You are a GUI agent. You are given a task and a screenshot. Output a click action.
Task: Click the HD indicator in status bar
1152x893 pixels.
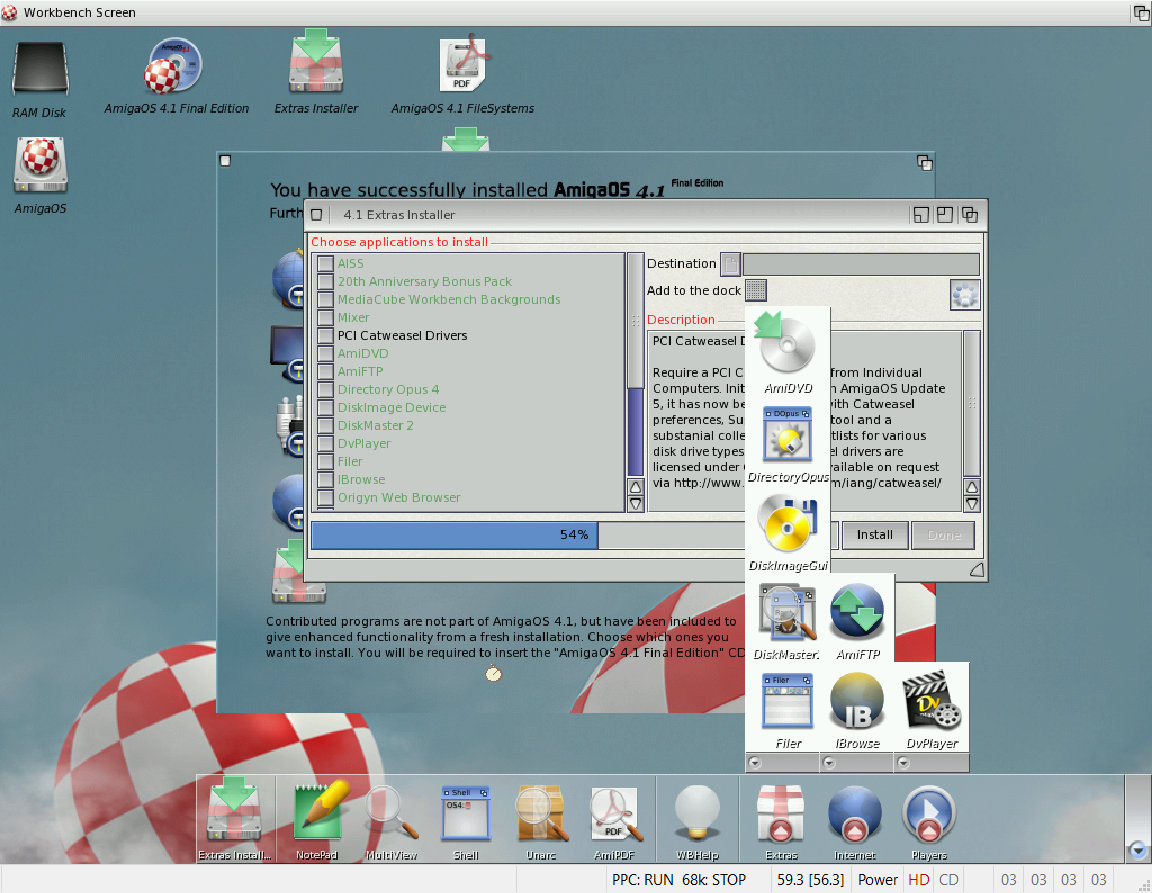pyautogui.click(x=918, y=880)
